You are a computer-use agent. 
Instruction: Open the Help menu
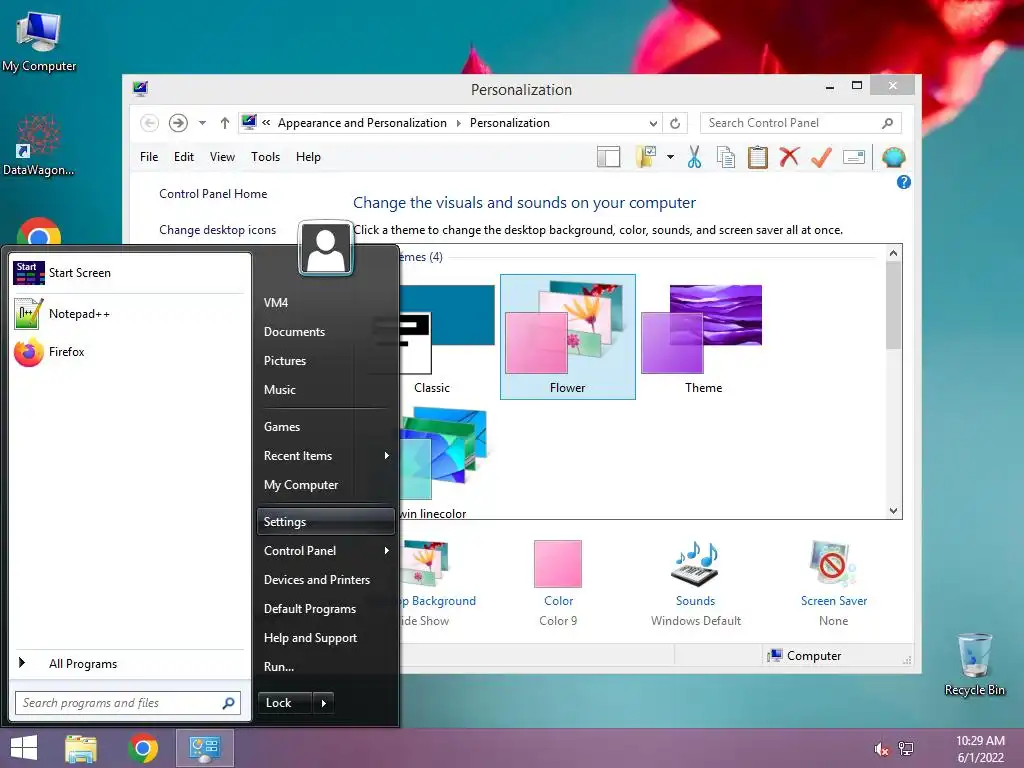pos(308,157)
